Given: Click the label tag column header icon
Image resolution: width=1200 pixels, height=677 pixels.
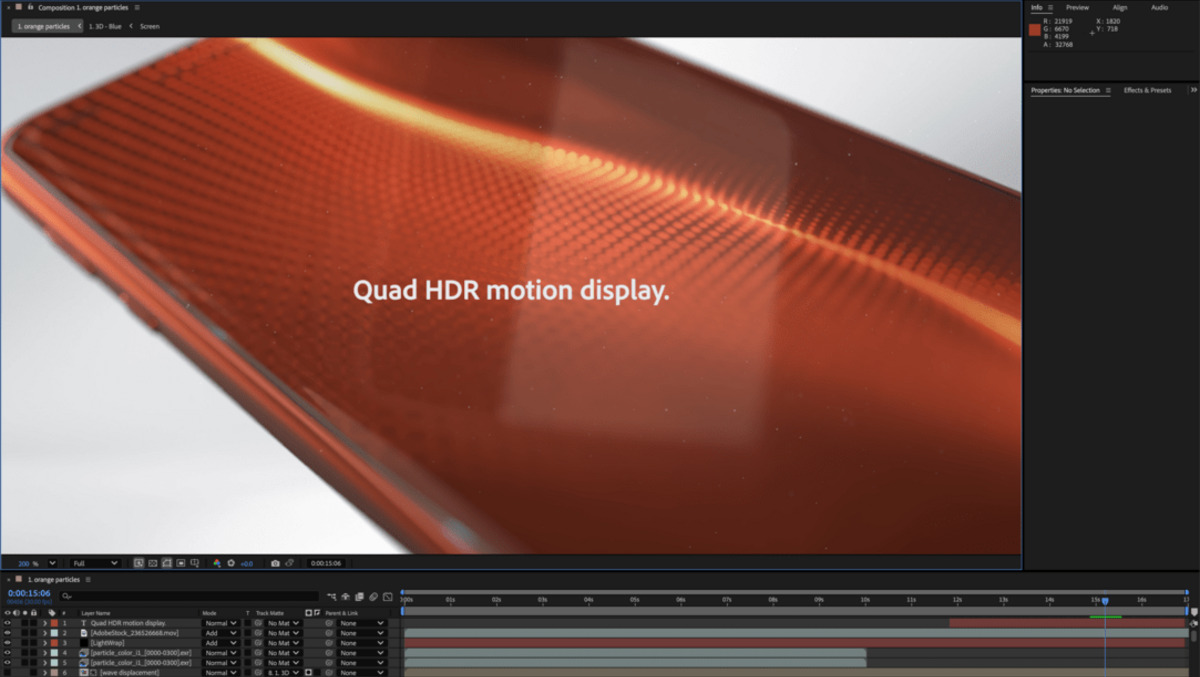Looking at the screenshot, I should 52,613.
